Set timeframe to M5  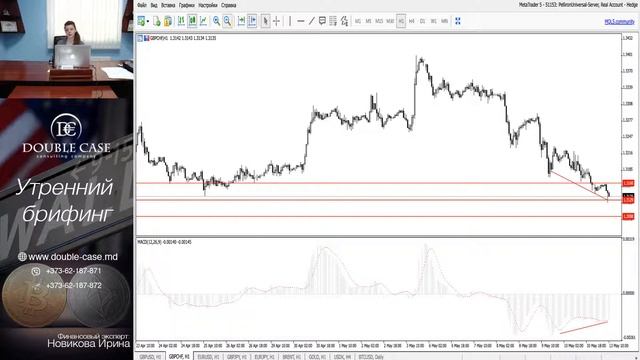coord(369,21)
